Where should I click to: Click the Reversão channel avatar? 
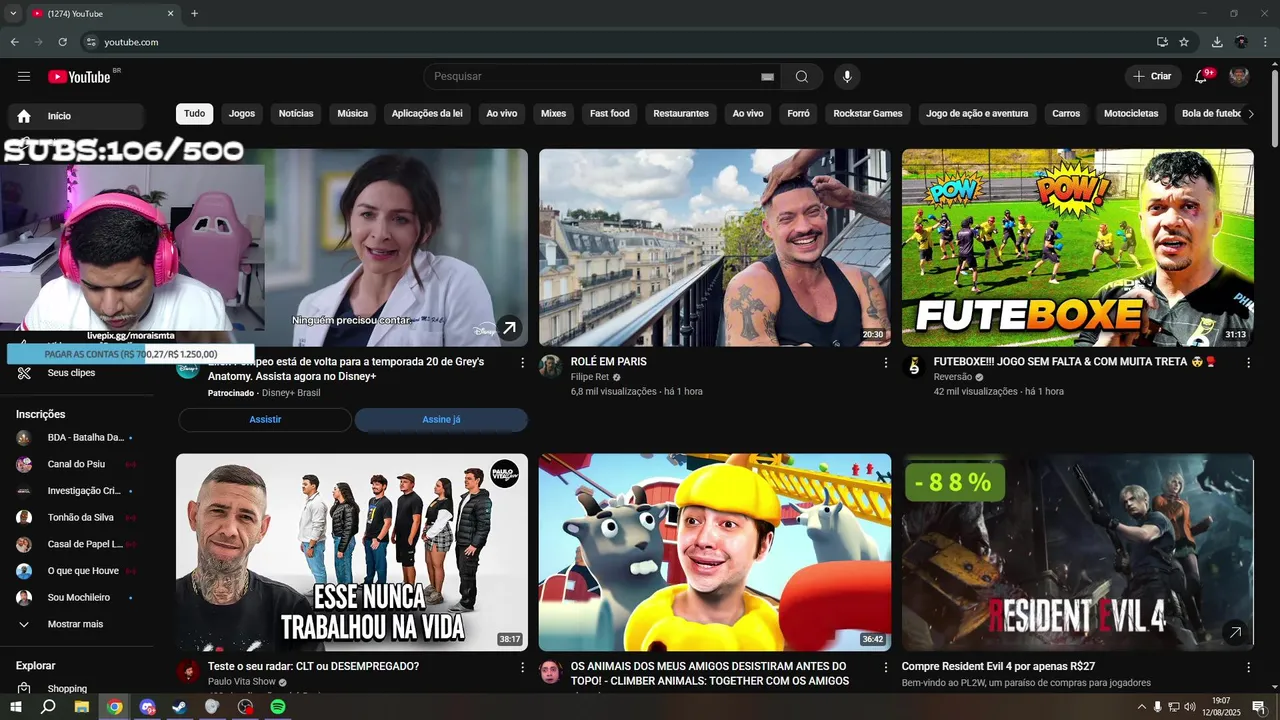[913, 366]
